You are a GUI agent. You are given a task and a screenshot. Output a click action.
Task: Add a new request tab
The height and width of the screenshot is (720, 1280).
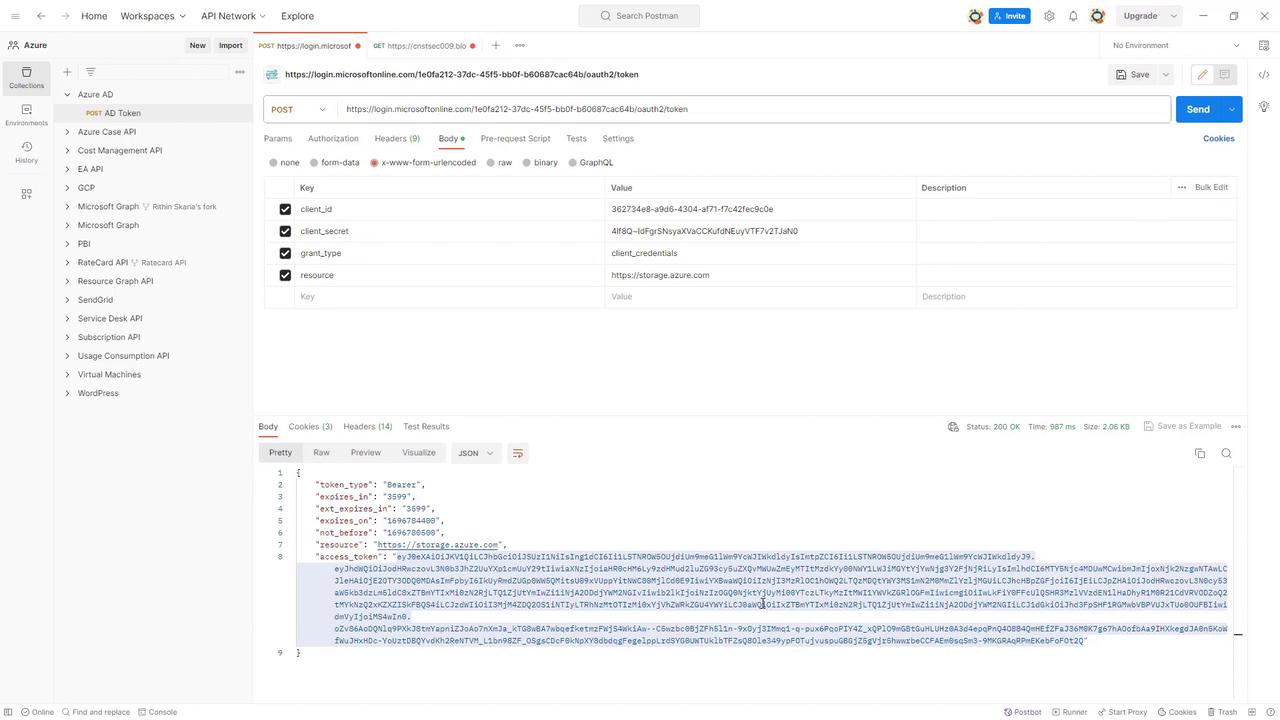[495, 45]
